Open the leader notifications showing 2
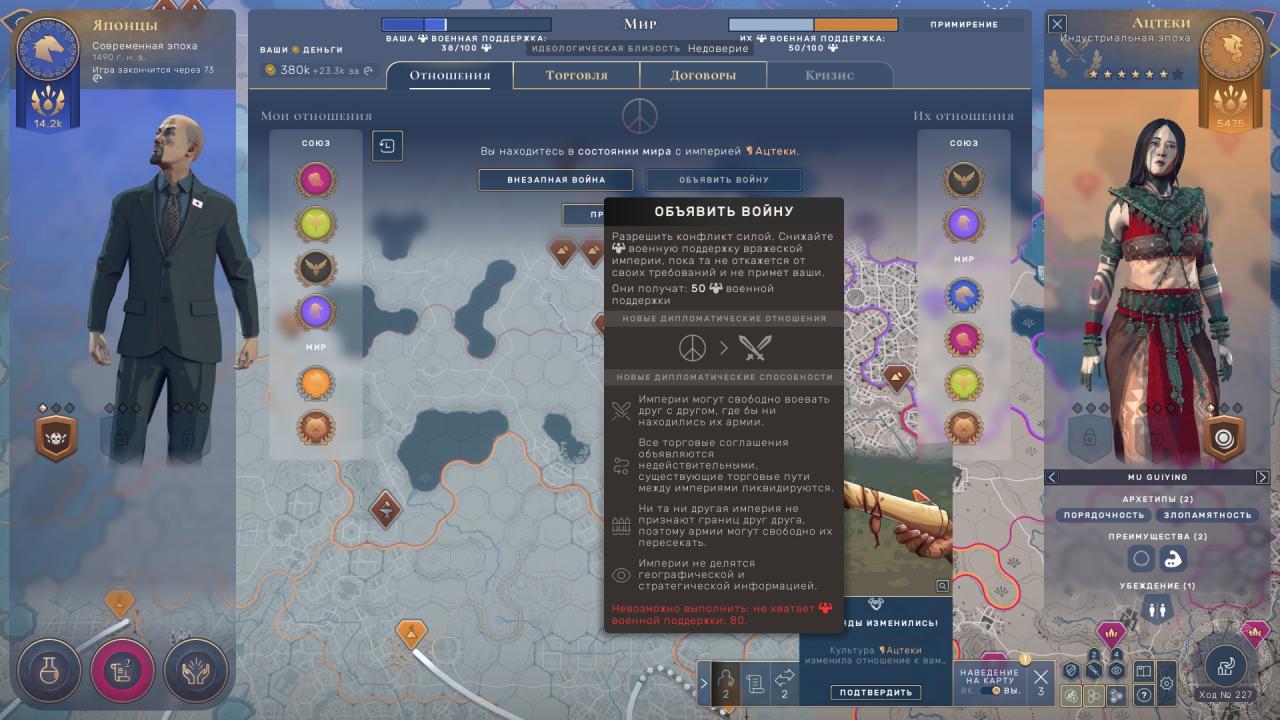Image resolution: width=1280 pixels, height=720 pixels. [727, 682]
